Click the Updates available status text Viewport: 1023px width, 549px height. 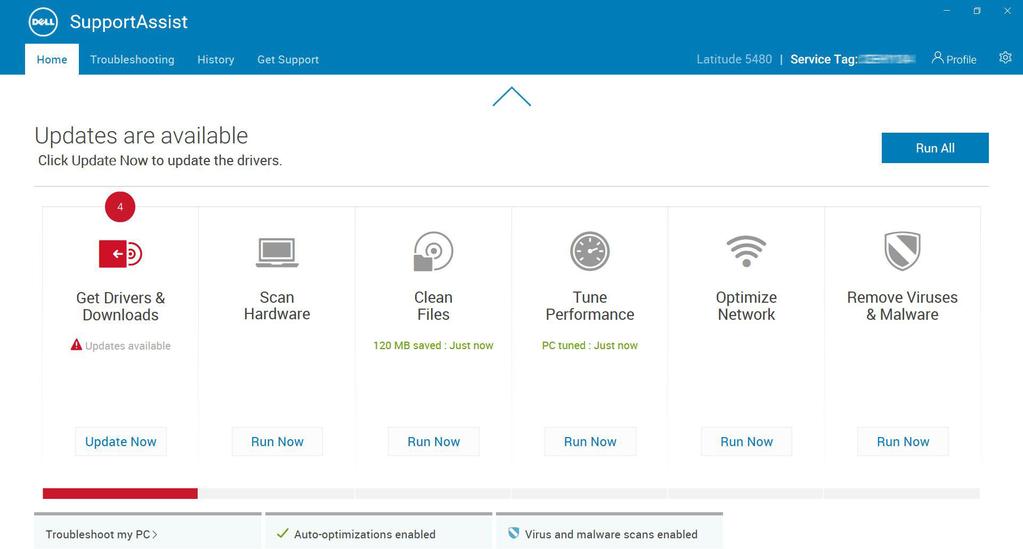(128, 345)
